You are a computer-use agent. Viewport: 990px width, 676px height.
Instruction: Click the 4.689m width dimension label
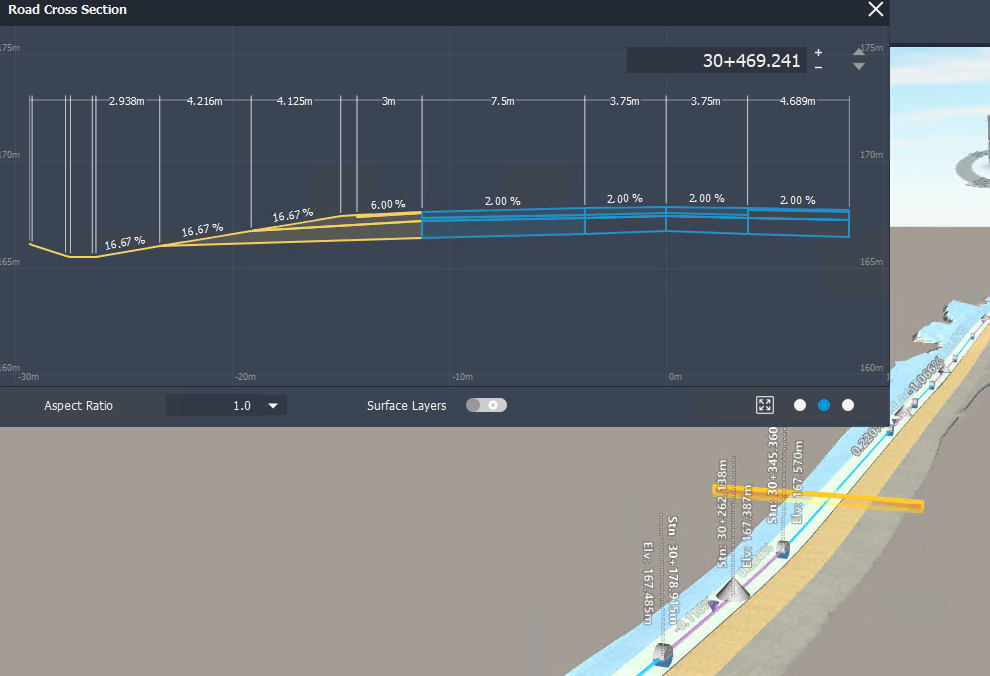point(797,101)
